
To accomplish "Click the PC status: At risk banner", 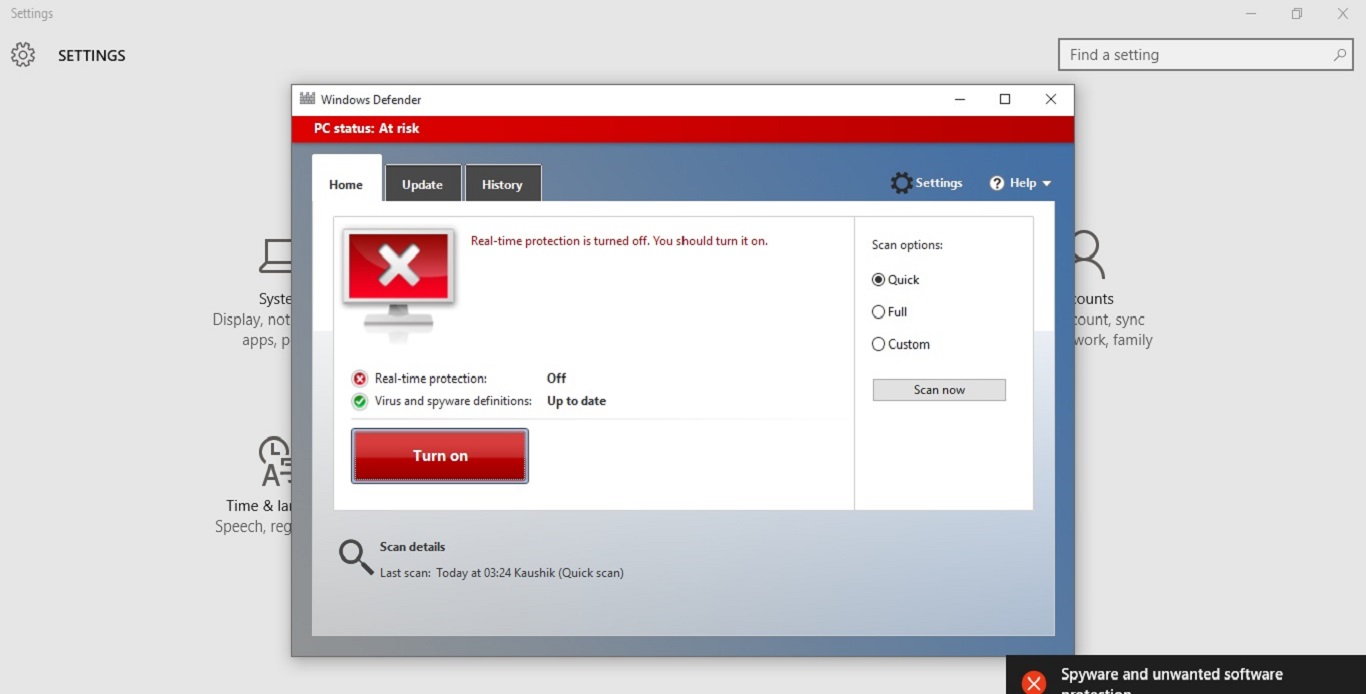I will [683, 129].
